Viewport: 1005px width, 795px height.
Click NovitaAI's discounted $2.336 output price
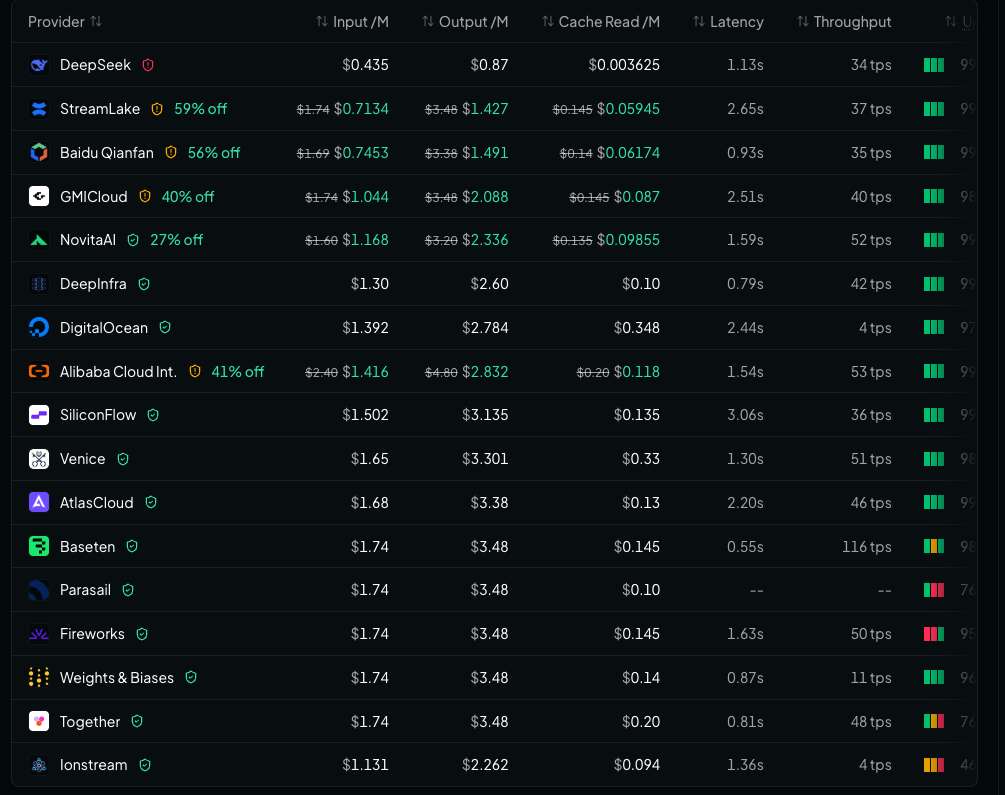485,240
